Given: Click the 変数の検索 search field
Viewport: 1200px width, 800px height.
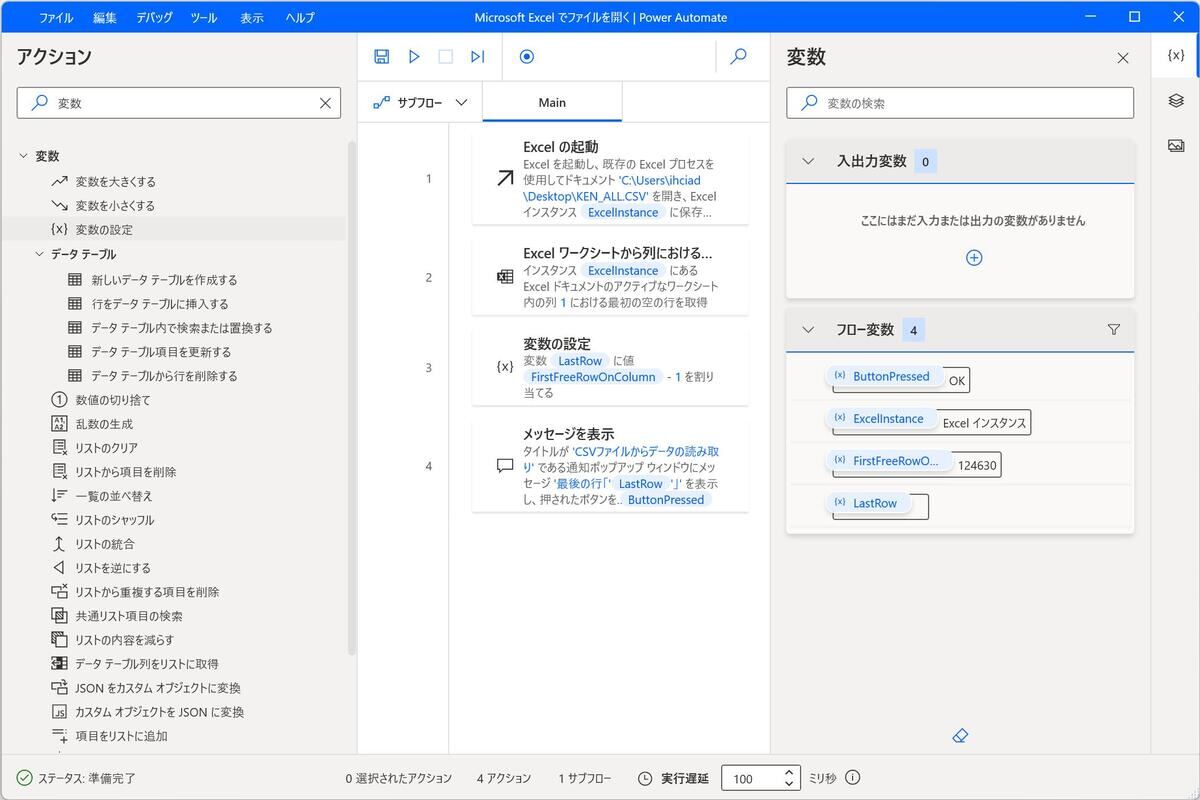Looking at the screenshot, I should click(x=960, y=103).
